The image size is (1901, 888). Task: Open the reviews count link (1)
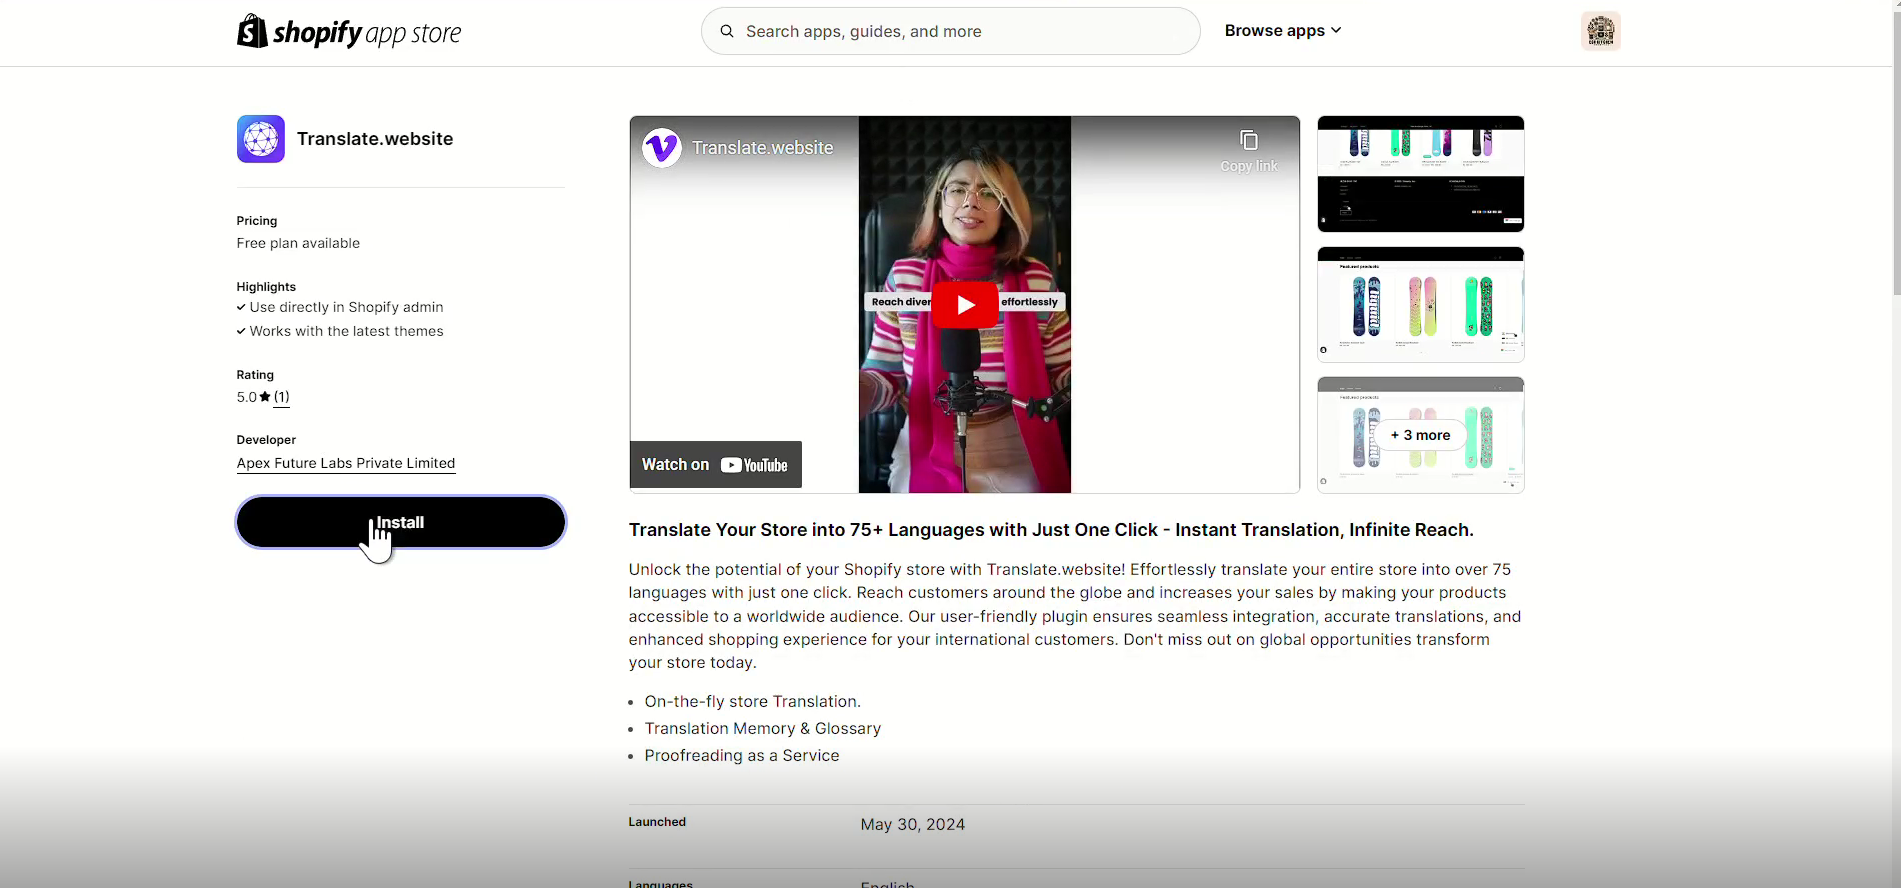(x=282, y=397)
